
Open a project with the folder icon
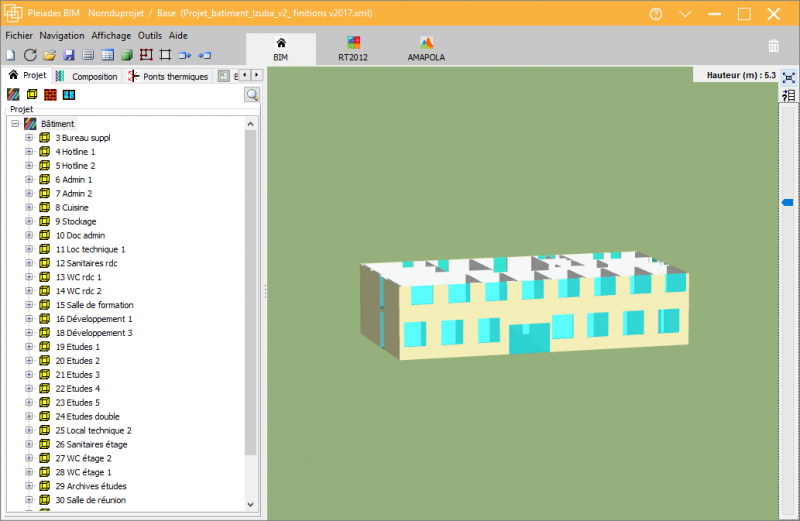coord(49,55)
